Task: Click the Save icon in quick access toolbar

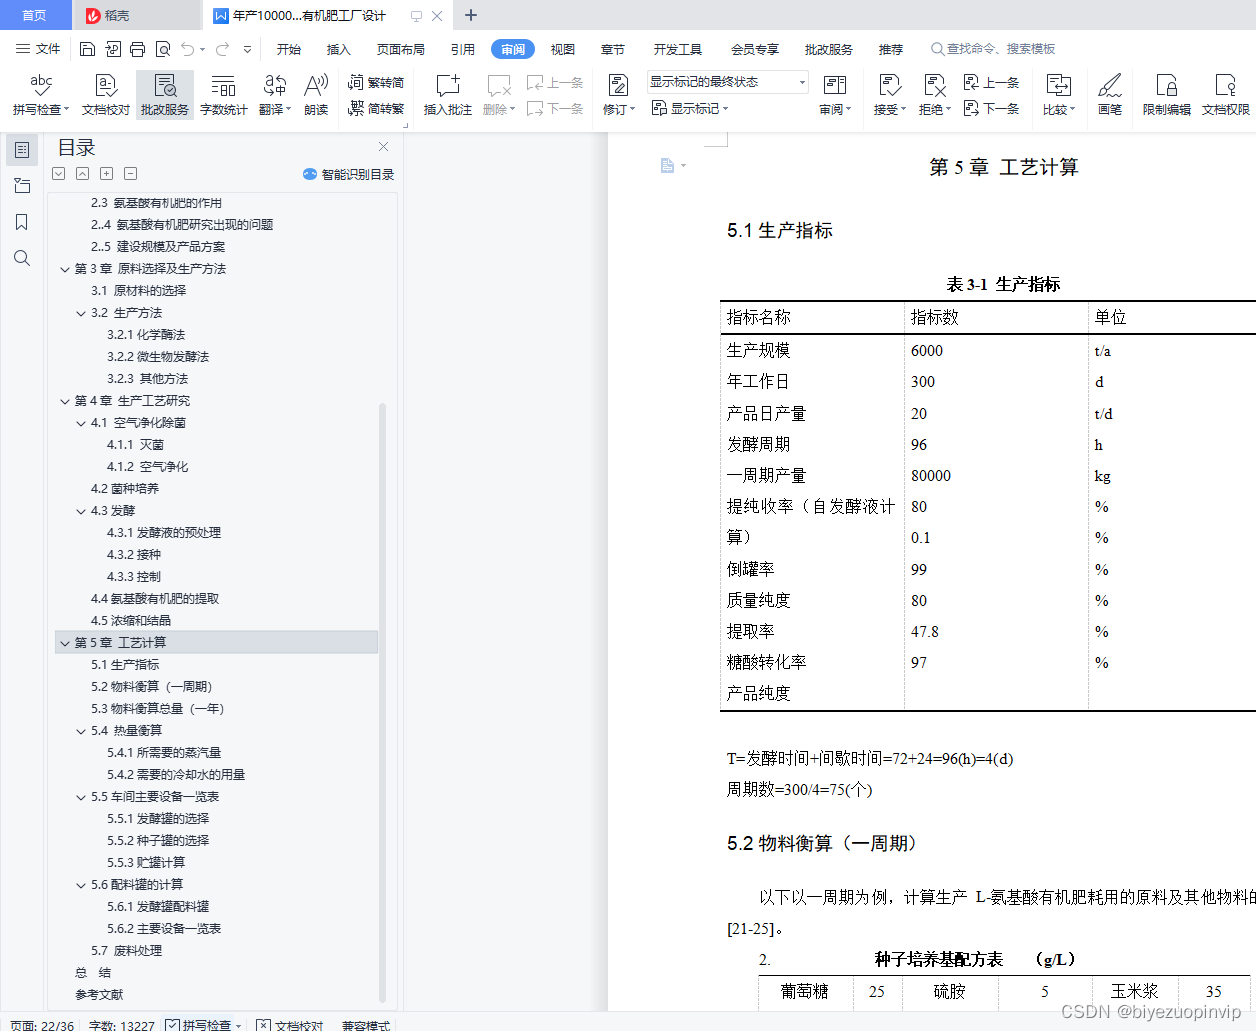Action: [x=87, y=49]
